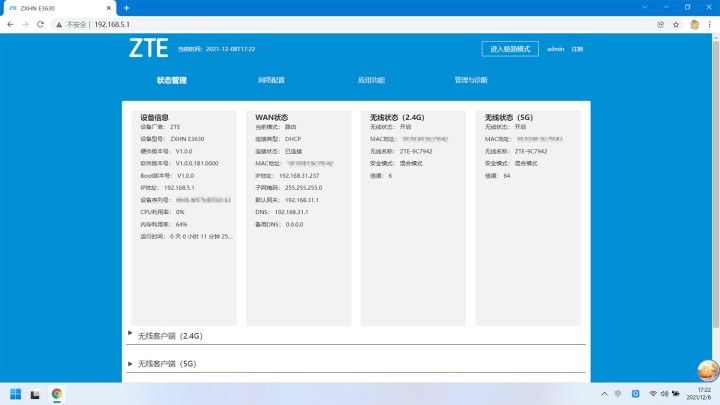The image size is (720, 405).
Task: Close the ZXHN E3630 tab
Action: [109, 8]
